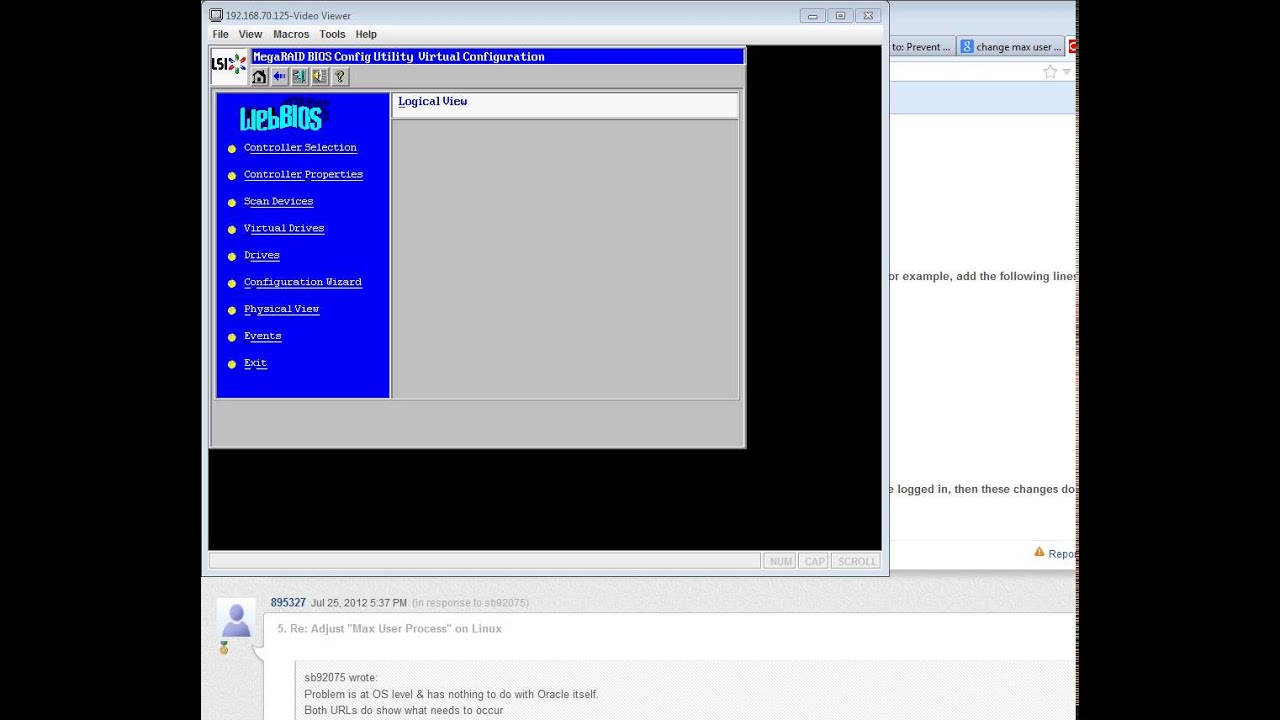The width and height of the screenshot is (1280, 720).
Task: Switch to Physical View
Action: coord(281,310)
